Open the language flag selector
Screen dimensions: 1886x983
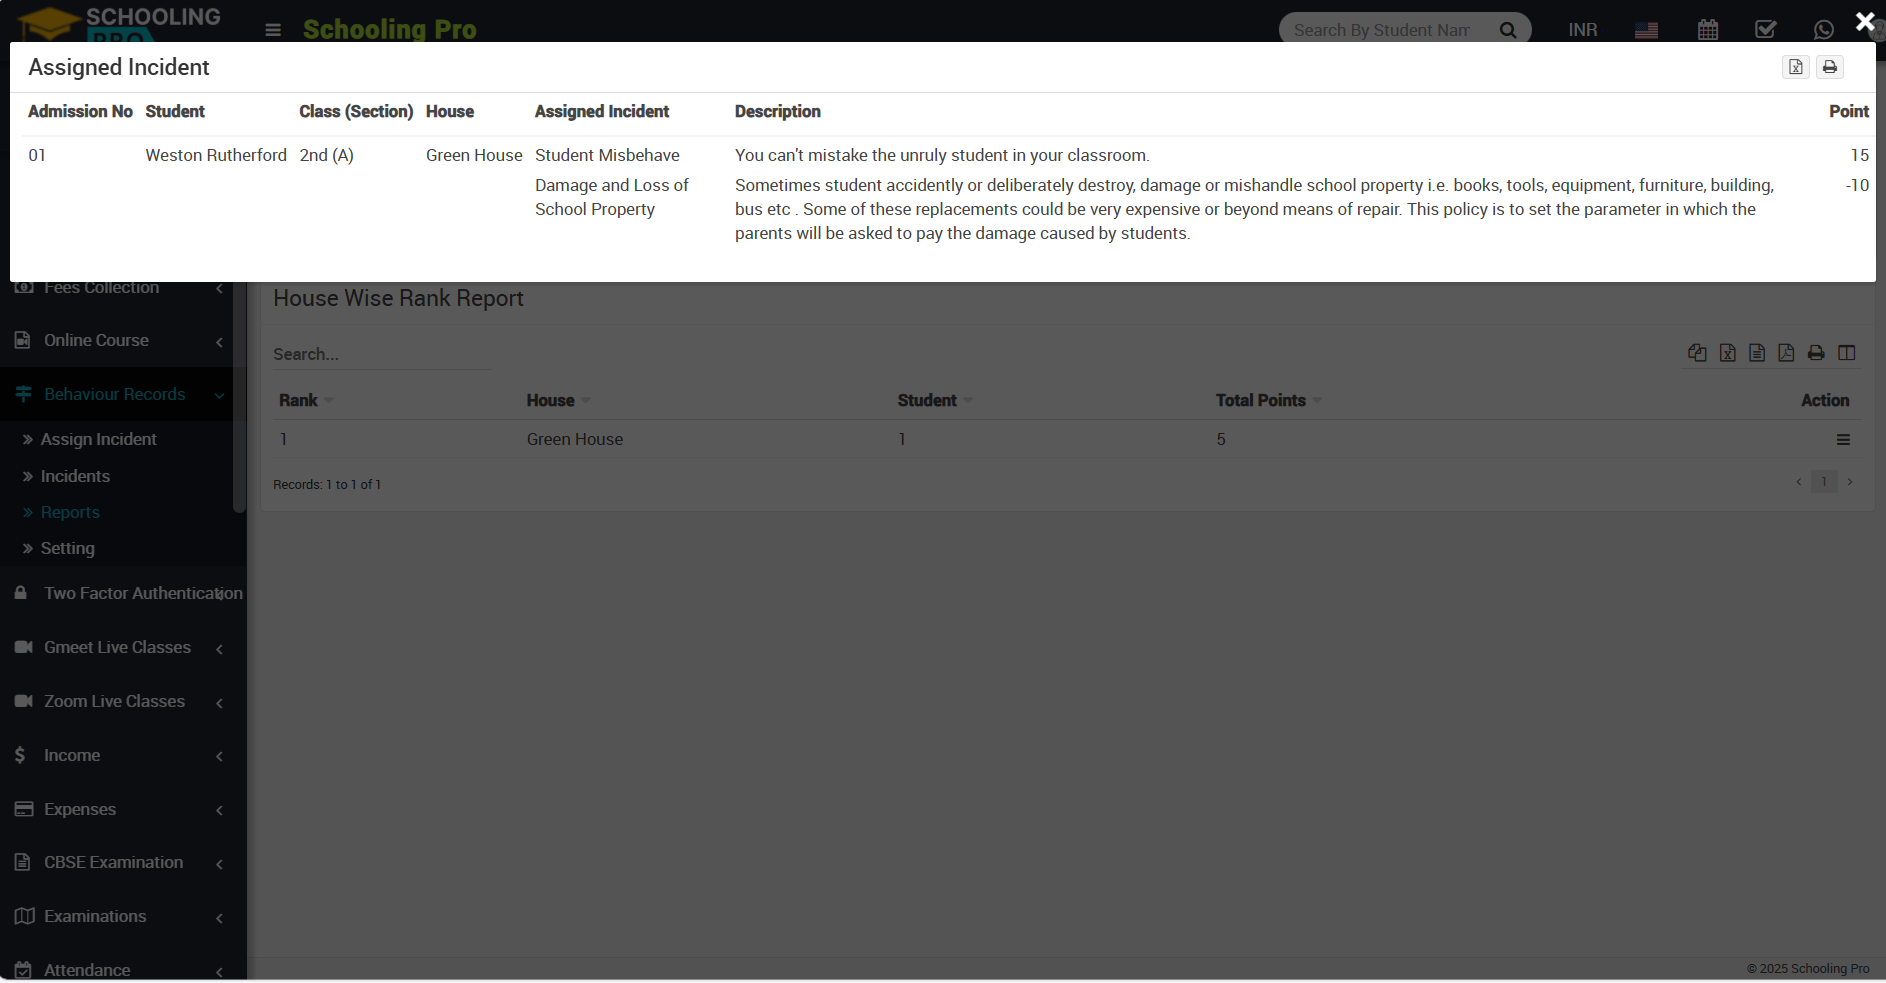[1647, 30]
